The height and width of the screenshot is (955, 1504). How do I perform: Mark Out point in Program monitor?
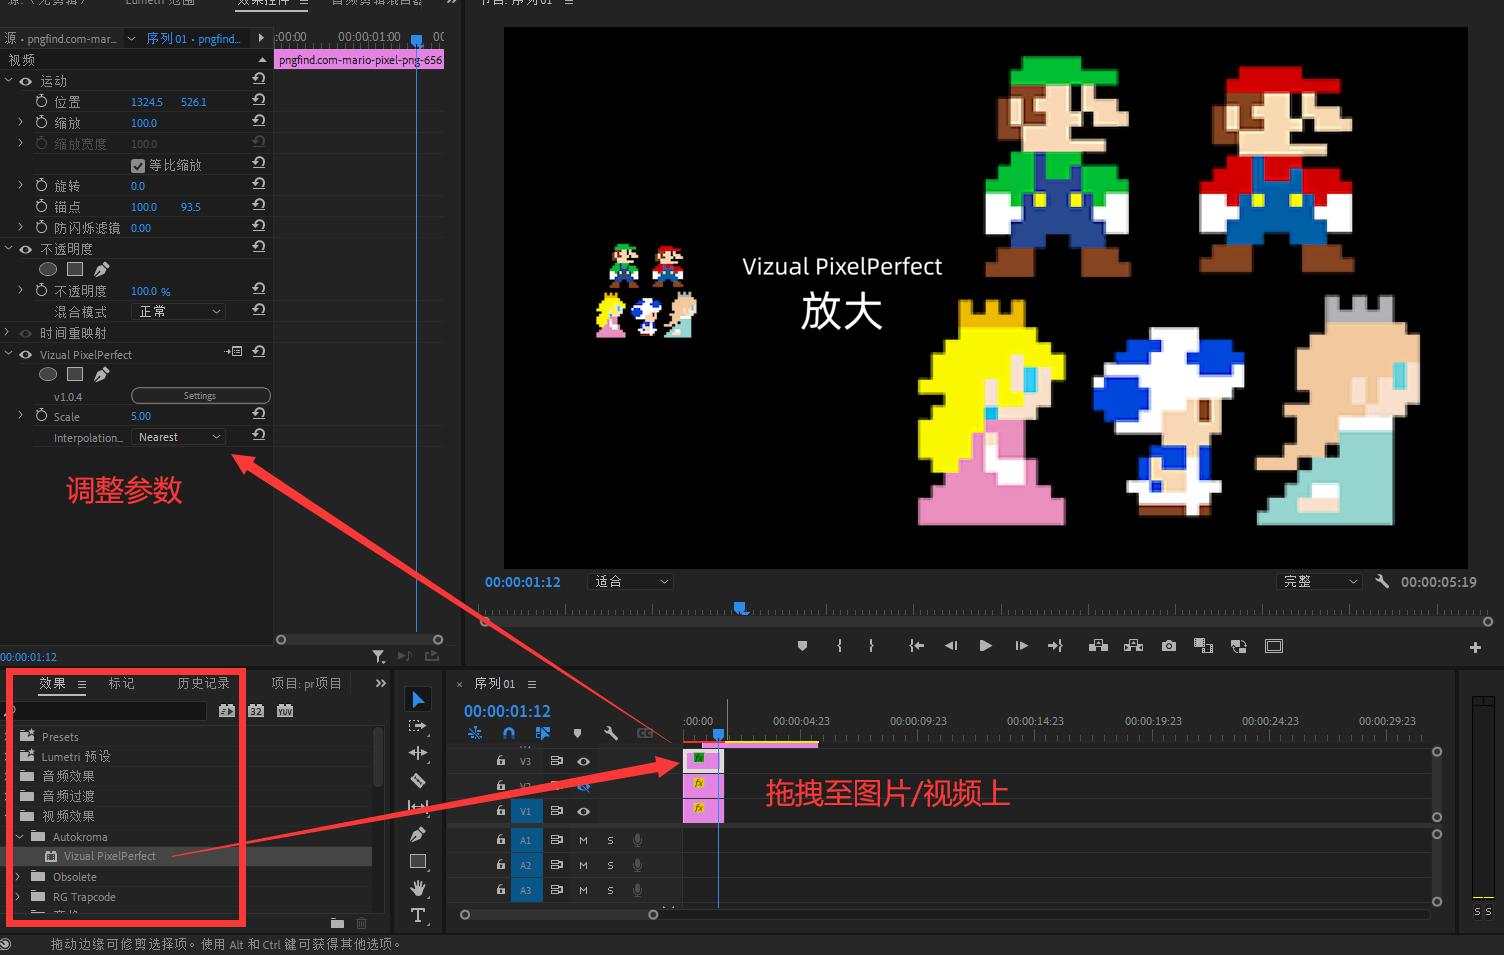click(x=871, y=646)
